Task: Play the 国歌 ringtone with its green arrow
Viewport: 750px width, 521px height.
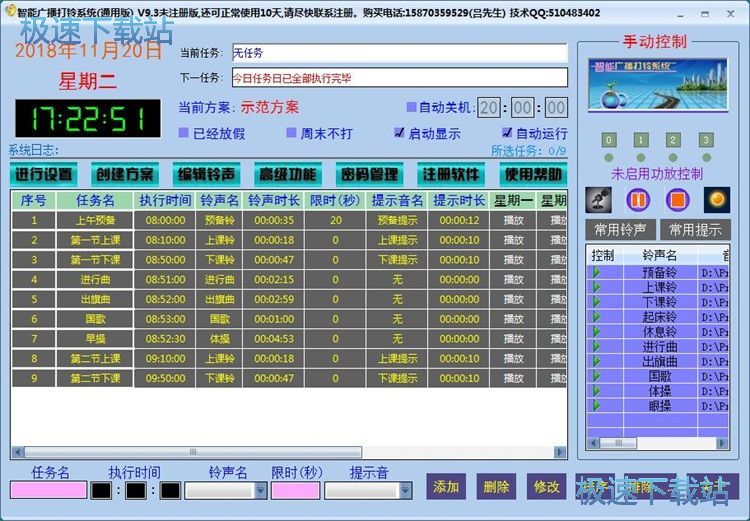Action: [596, 376]
